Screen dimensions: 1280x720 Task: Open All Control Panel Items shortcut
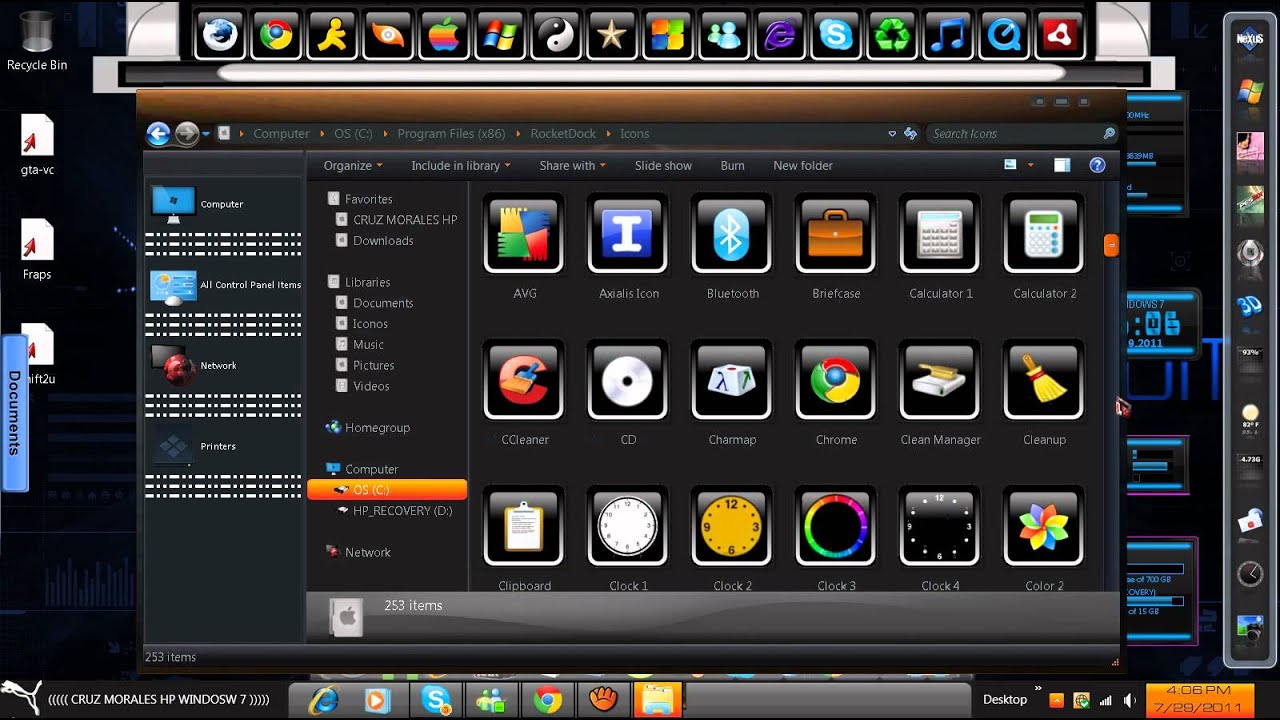click(x=226, y=285)
